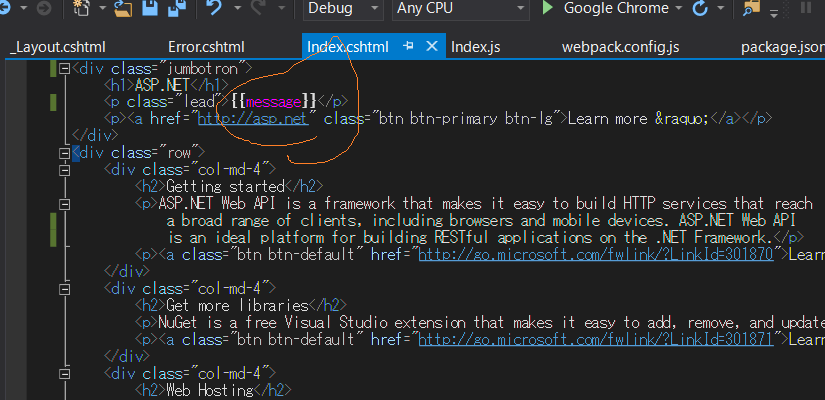The image size is (825, 400).
Task: Click the Open File folder icon
Action: (123, 8)
